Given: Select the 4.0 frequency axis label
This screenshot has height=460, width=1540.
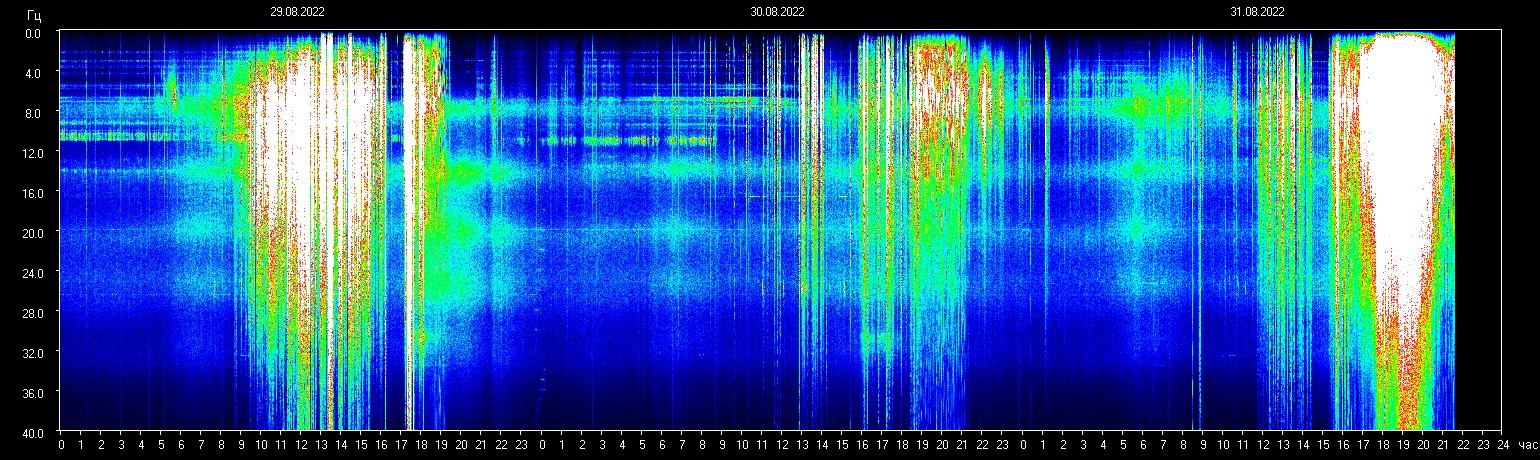Looking at the screenshot, I should [33, 73].
